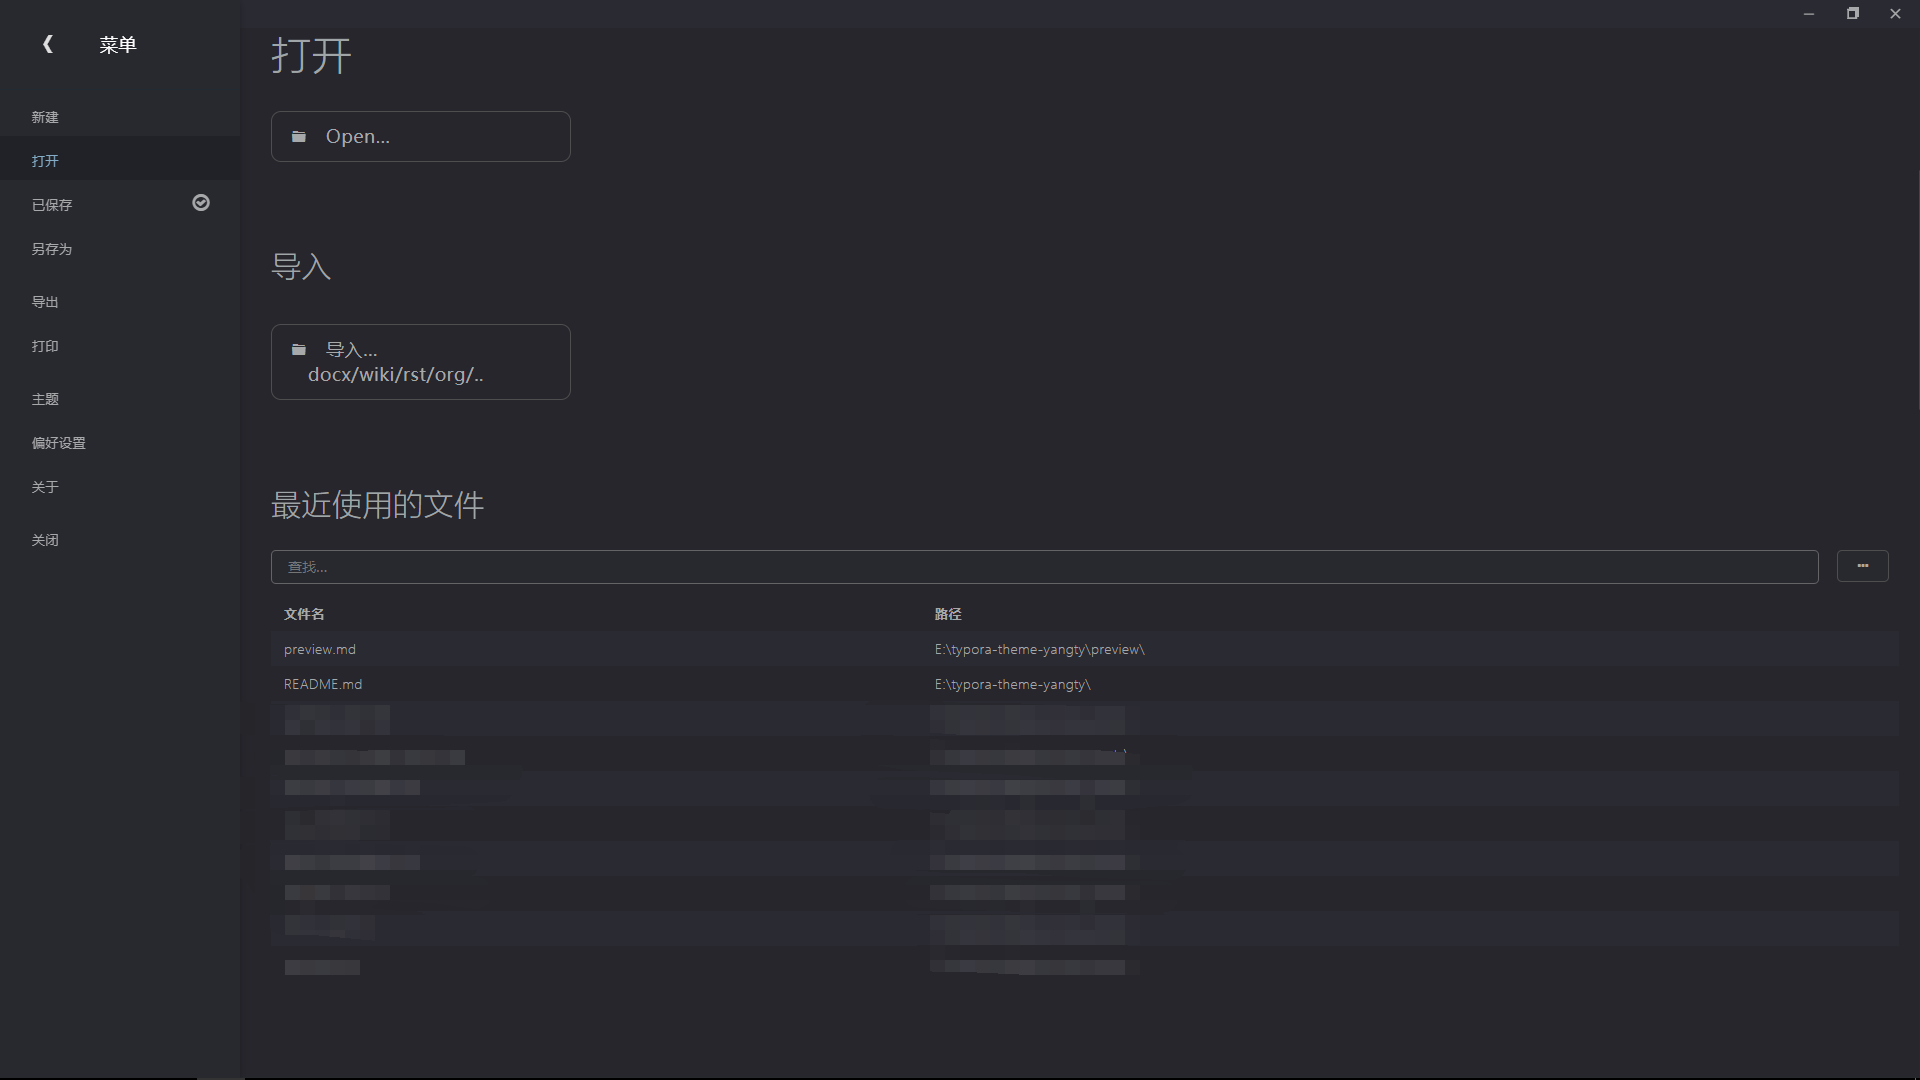
Task: Restore down the application window
Action: click(x=1853, y=14)
